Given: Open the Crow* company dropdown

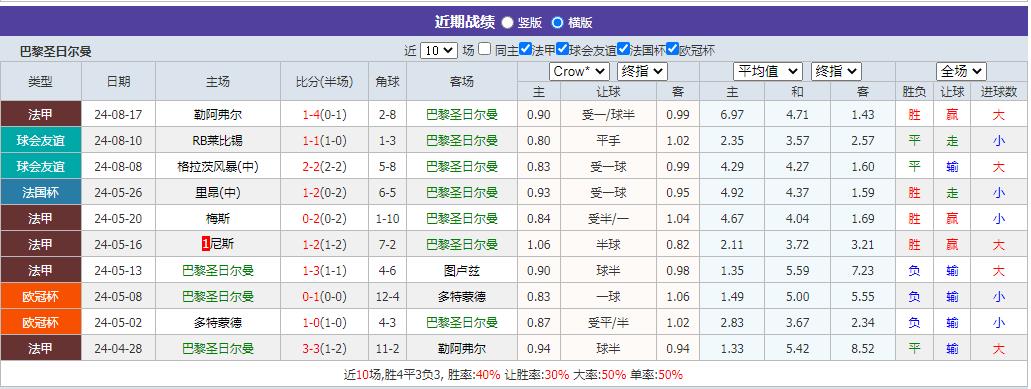Looking at the screenshot, I should [579, 72].
